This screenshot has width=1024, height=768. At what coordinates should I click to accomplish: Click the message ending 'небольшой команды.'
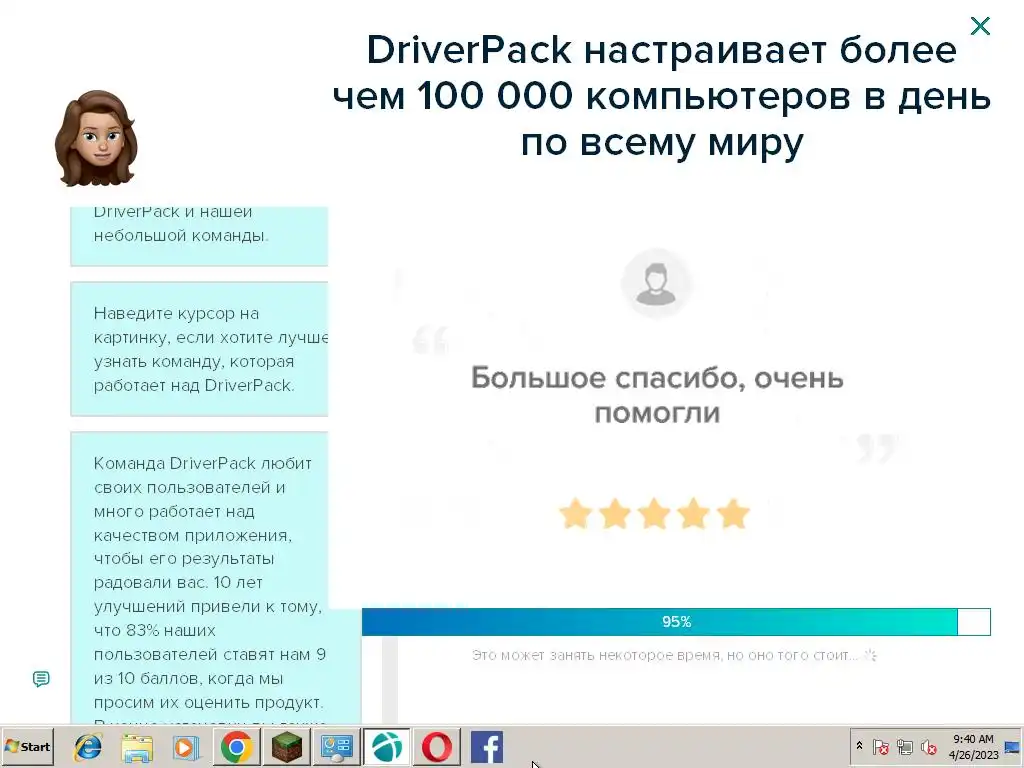[199, 236]
